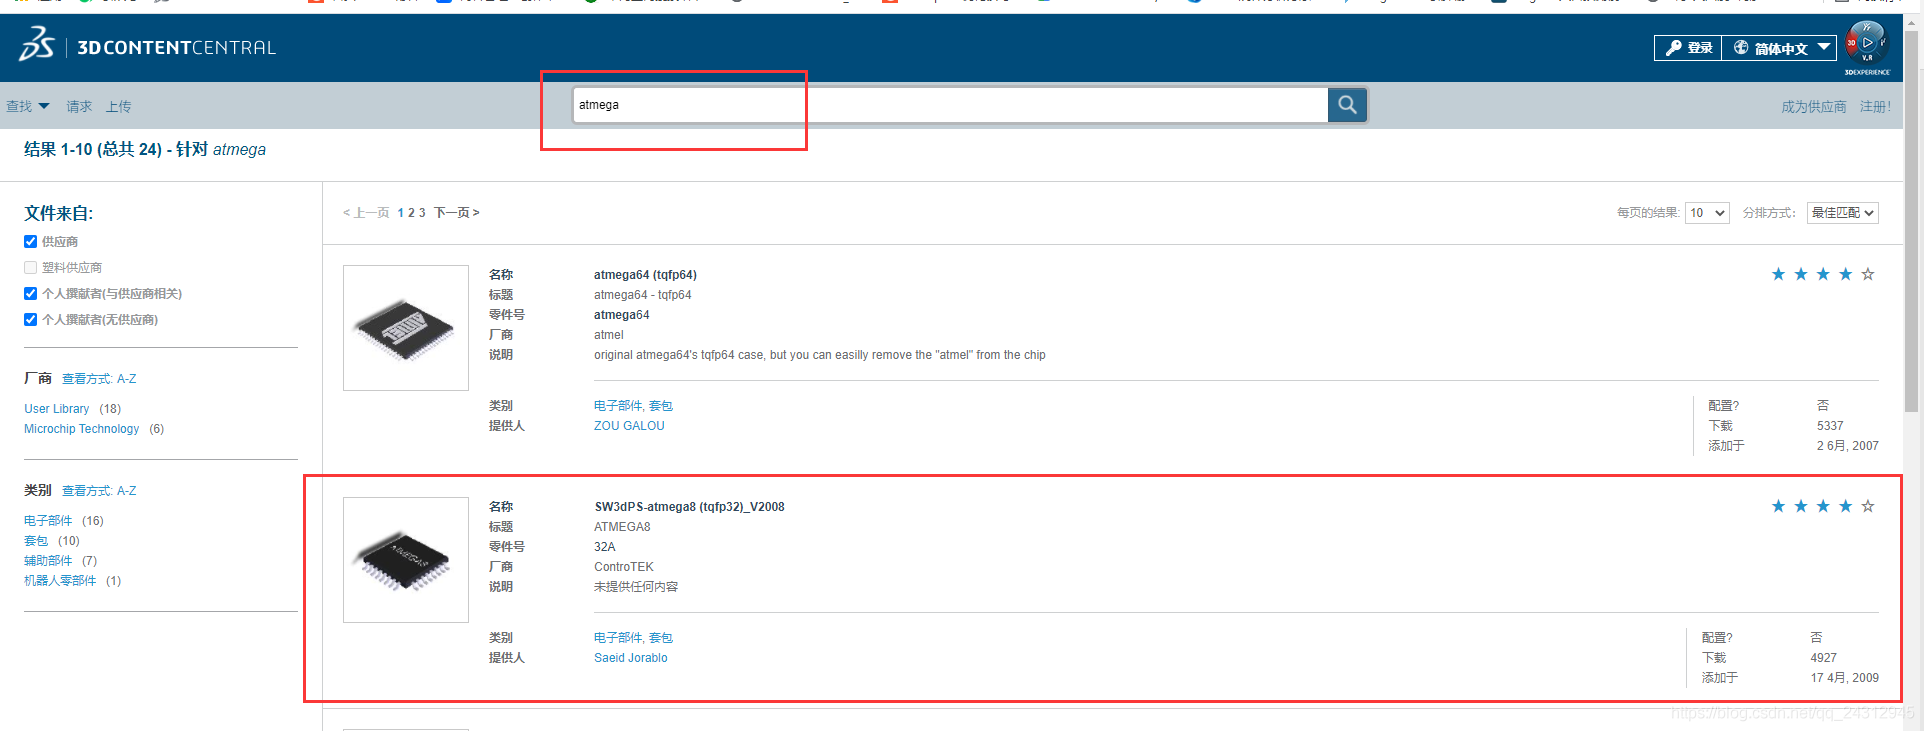
Task: Open the atmega64 (tqfp64) result title
Action: (x=645, y=275)
